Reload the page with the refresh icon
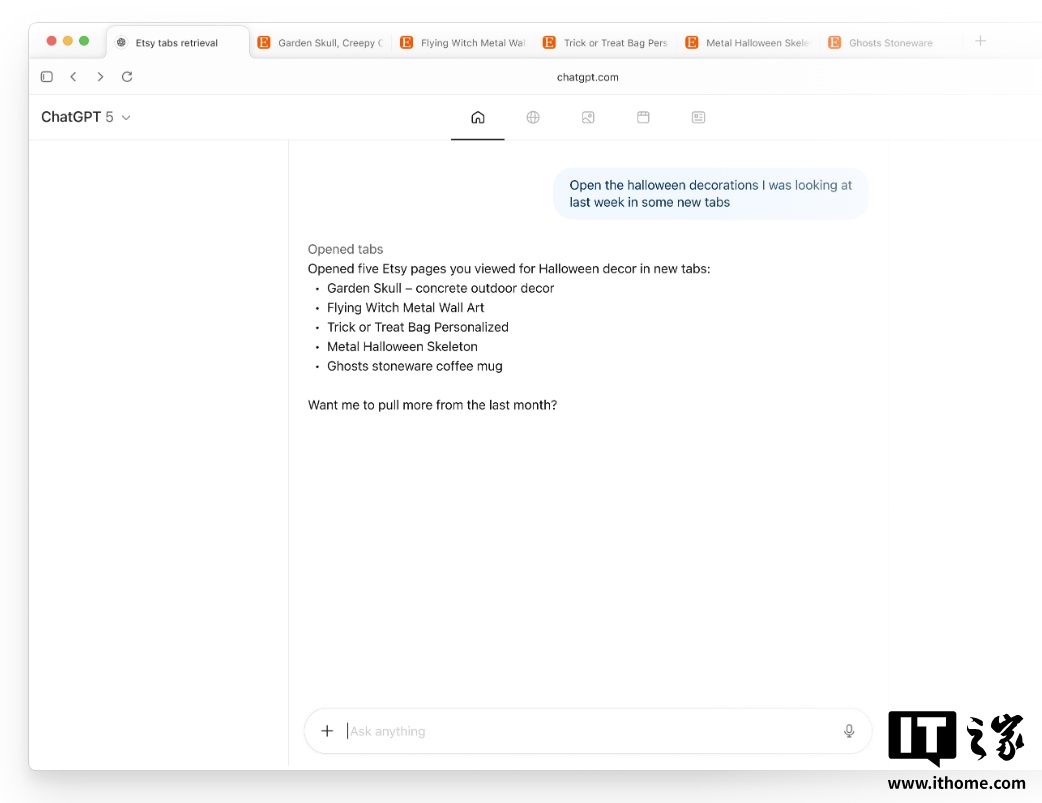The width and height of the screenshot is (1042, 803). click(x=127, y=76)
